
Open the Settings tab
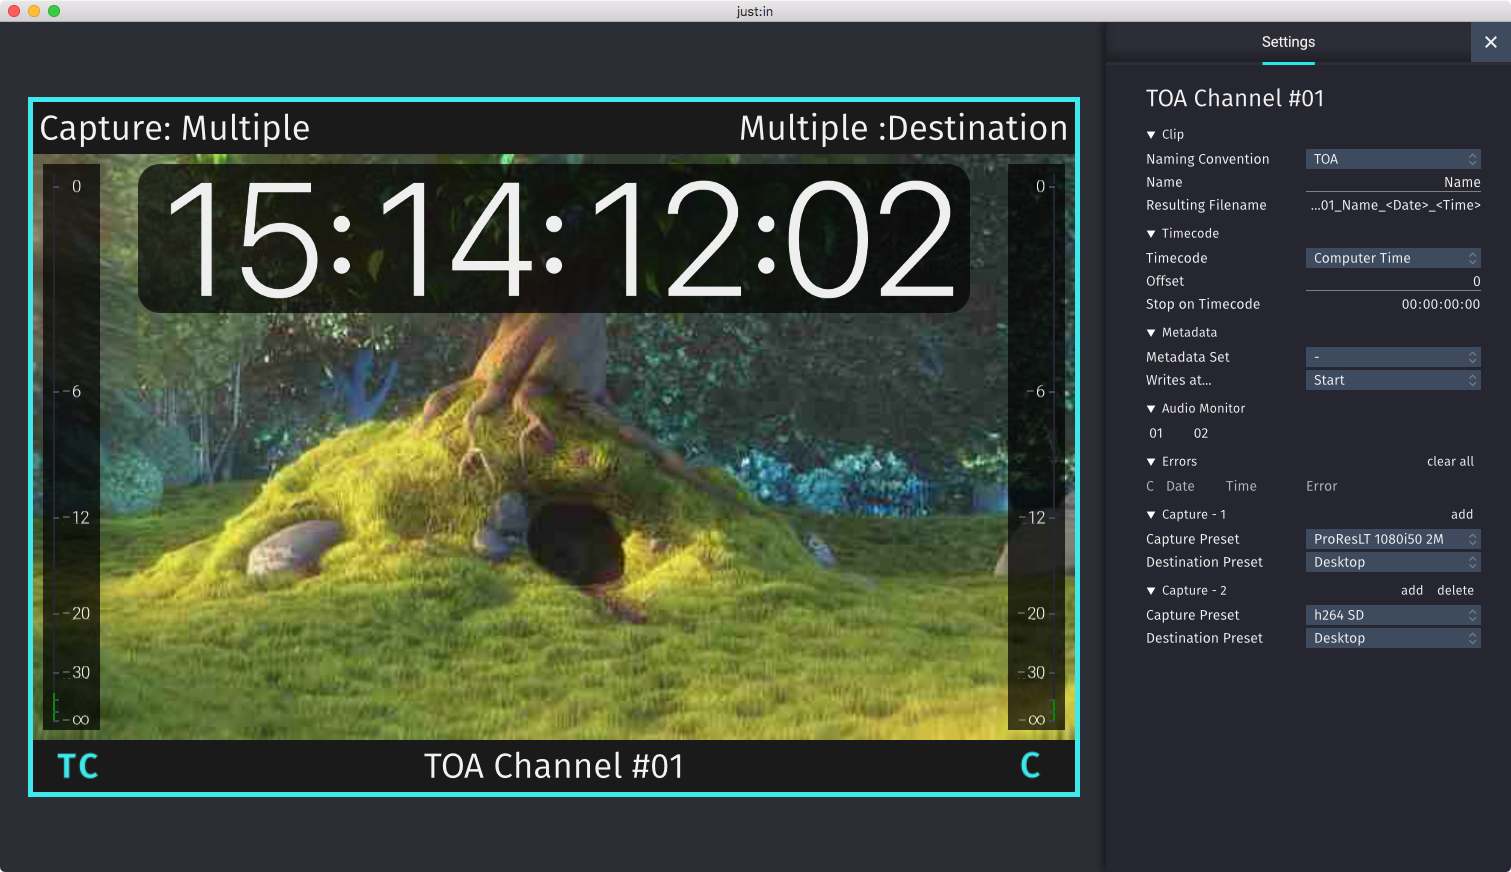click(x=1288, y=42)
